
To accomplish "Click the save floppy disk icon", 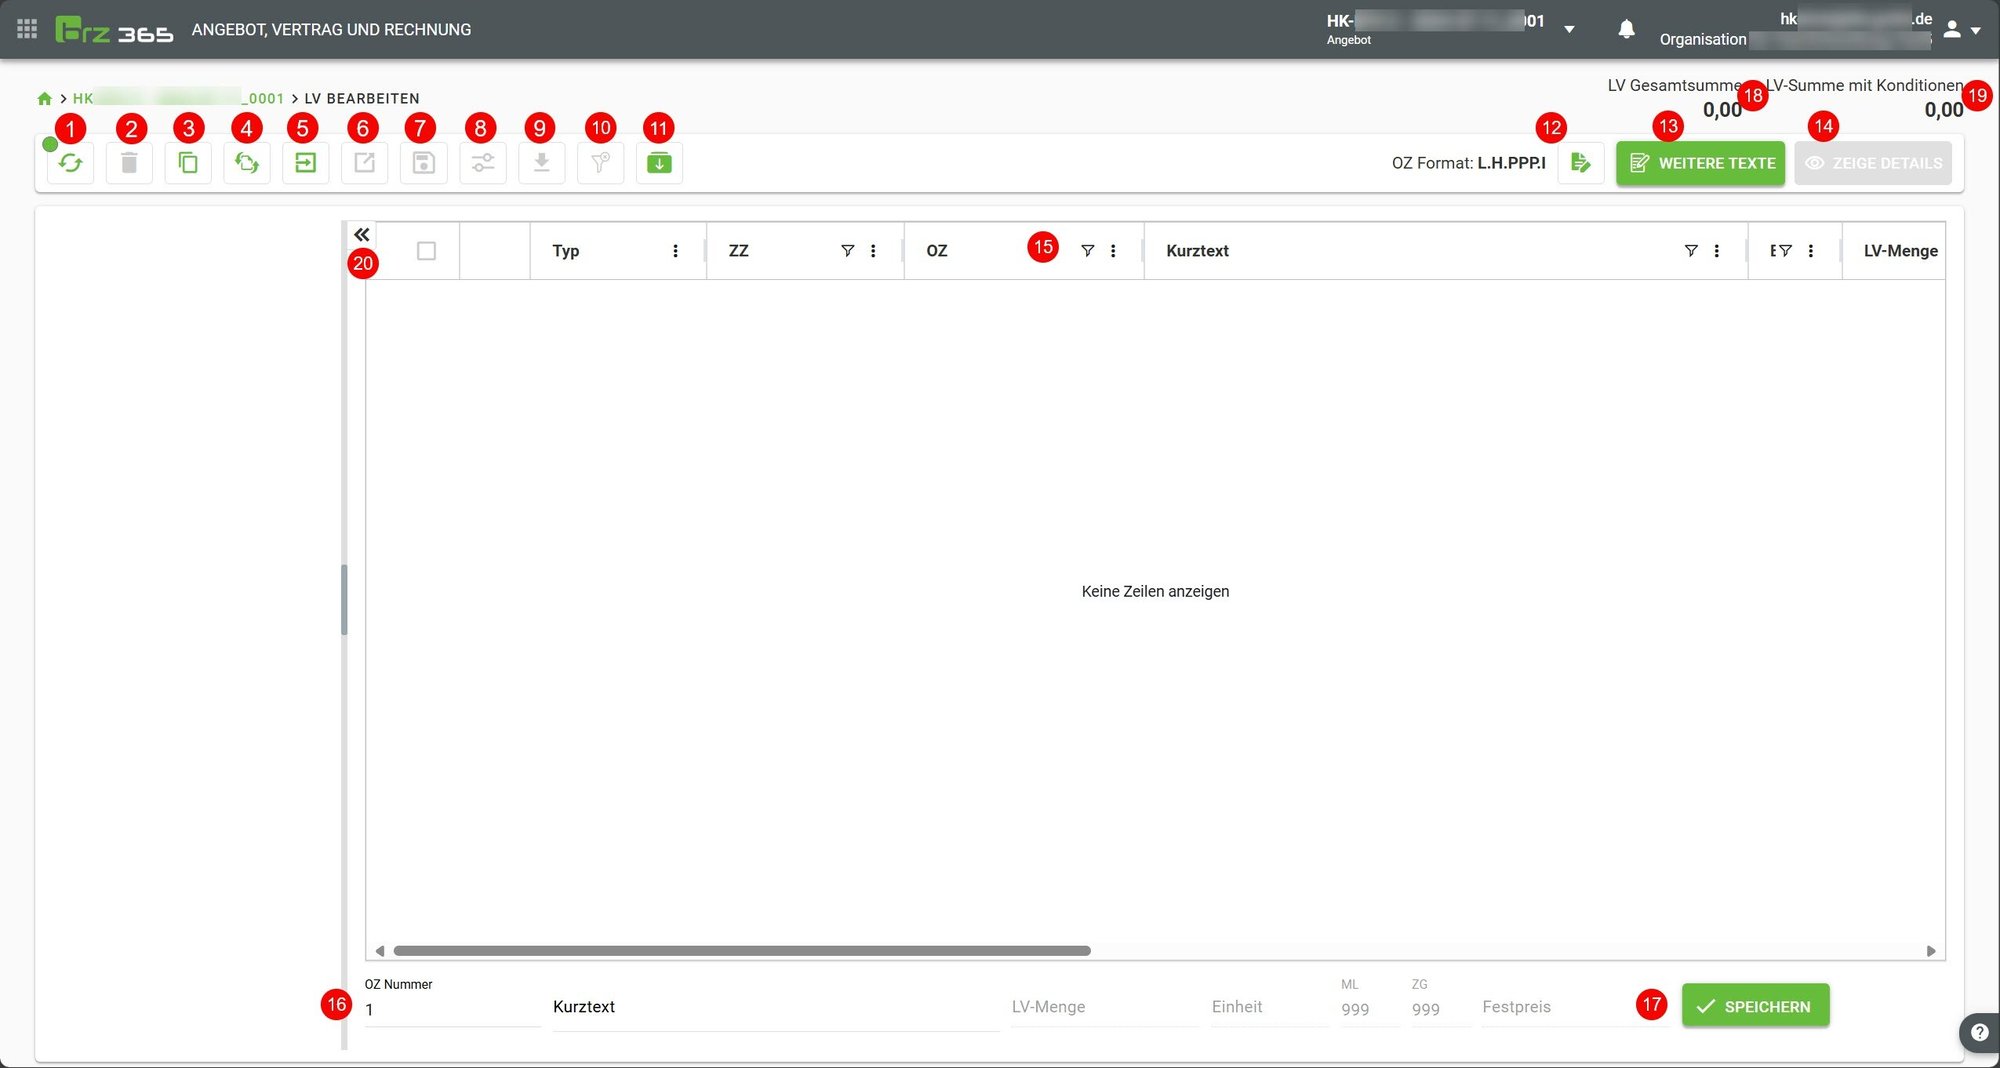I will click(x=423, y=163).
